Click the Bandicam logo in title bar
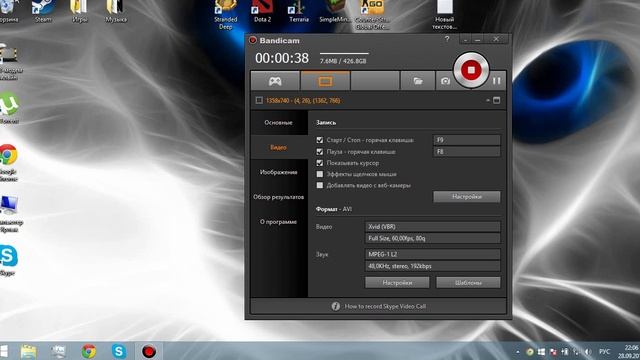640x360 pixels. pyautogui.click(x=253, y=40)
